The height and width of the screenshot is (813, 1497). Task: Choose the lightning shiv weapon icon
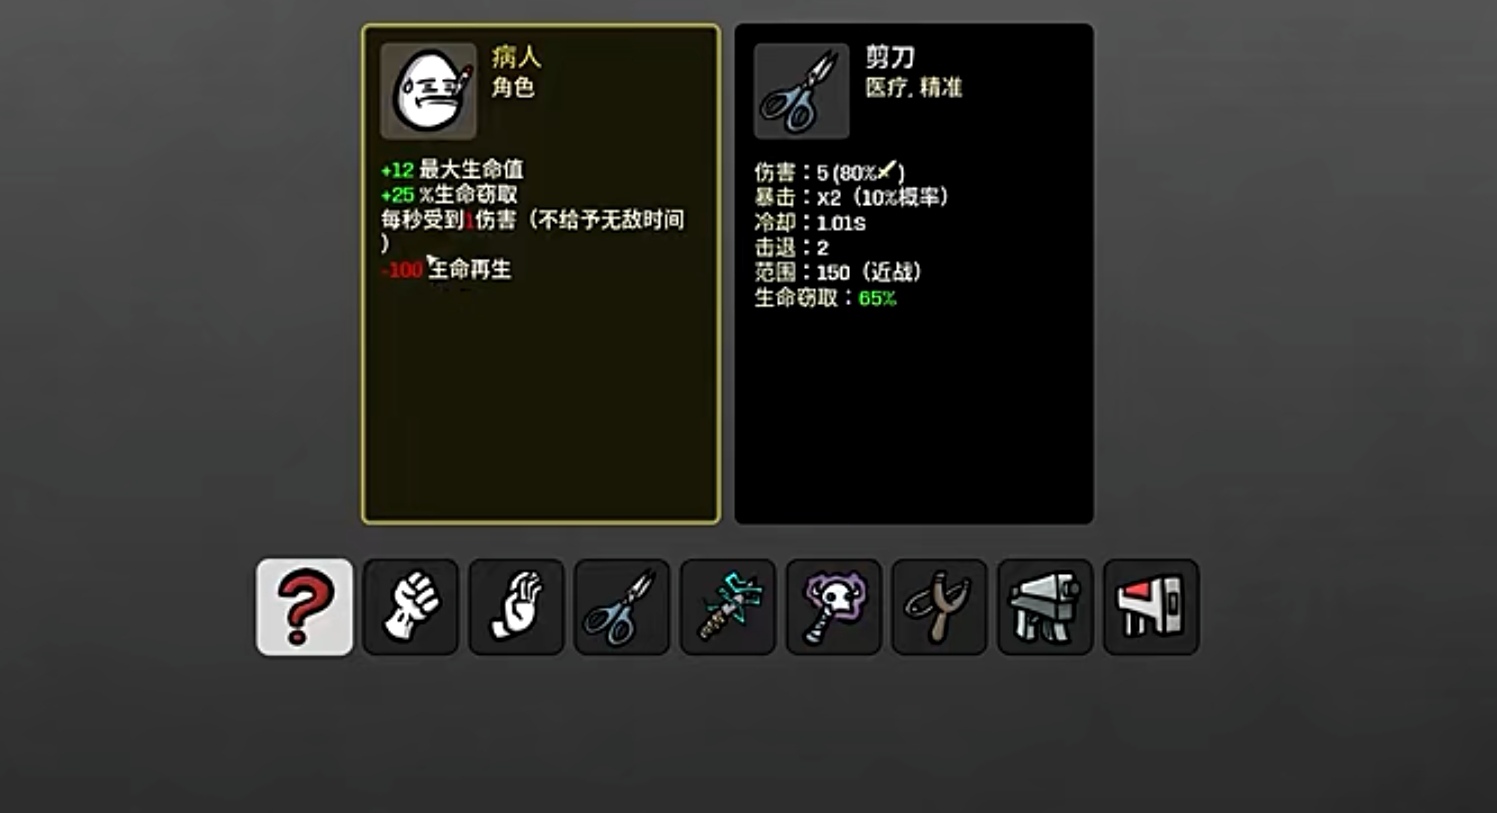point(728,607)
